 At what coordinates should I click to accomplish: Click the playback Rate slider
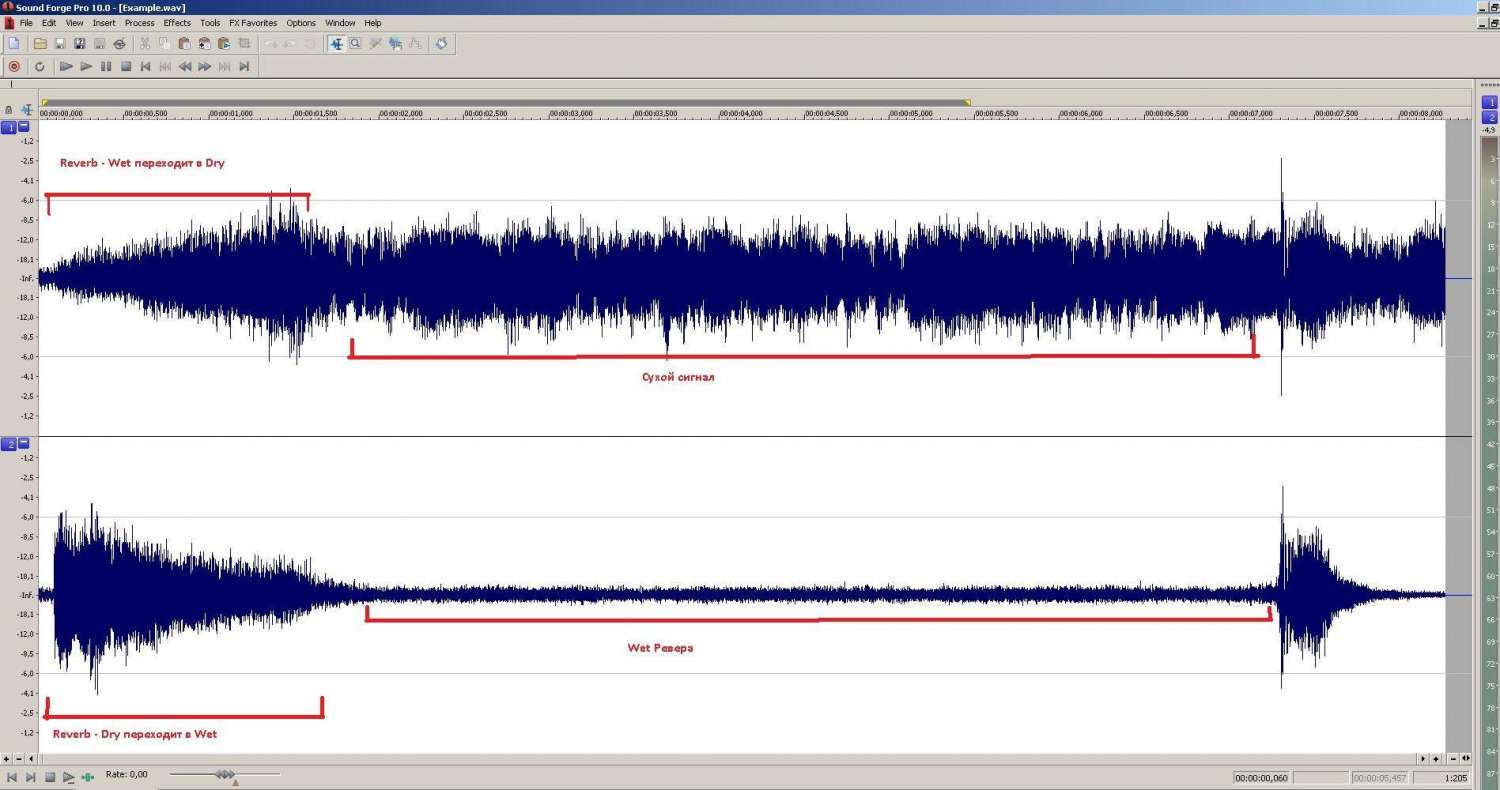click(224, 775)
